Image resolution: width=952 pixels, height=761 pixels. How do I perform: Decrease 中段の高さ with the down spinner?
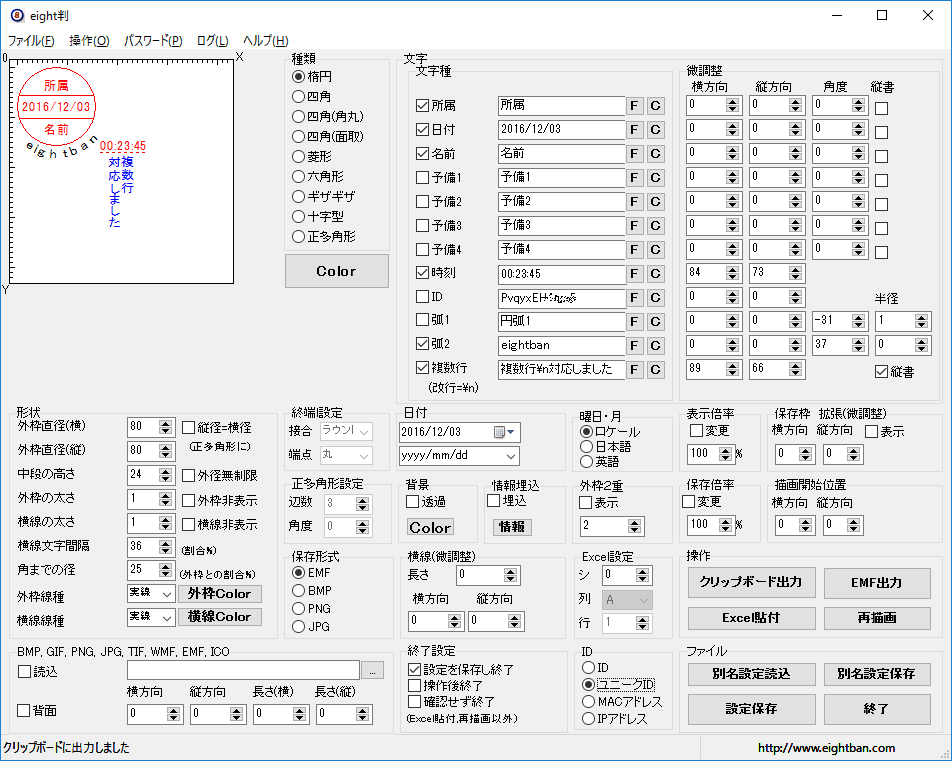point(165,479)
